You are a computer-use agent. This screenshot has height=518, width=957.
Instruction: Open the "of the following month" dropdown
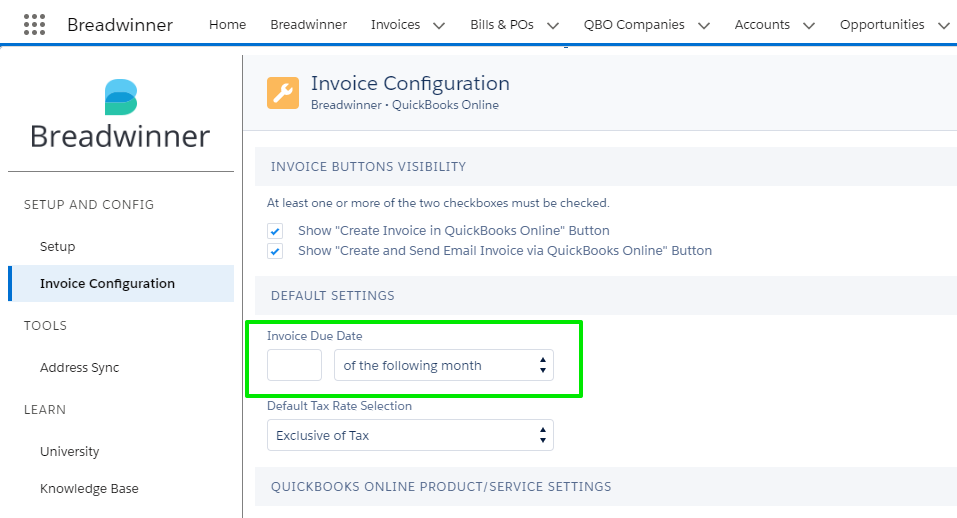444,365
